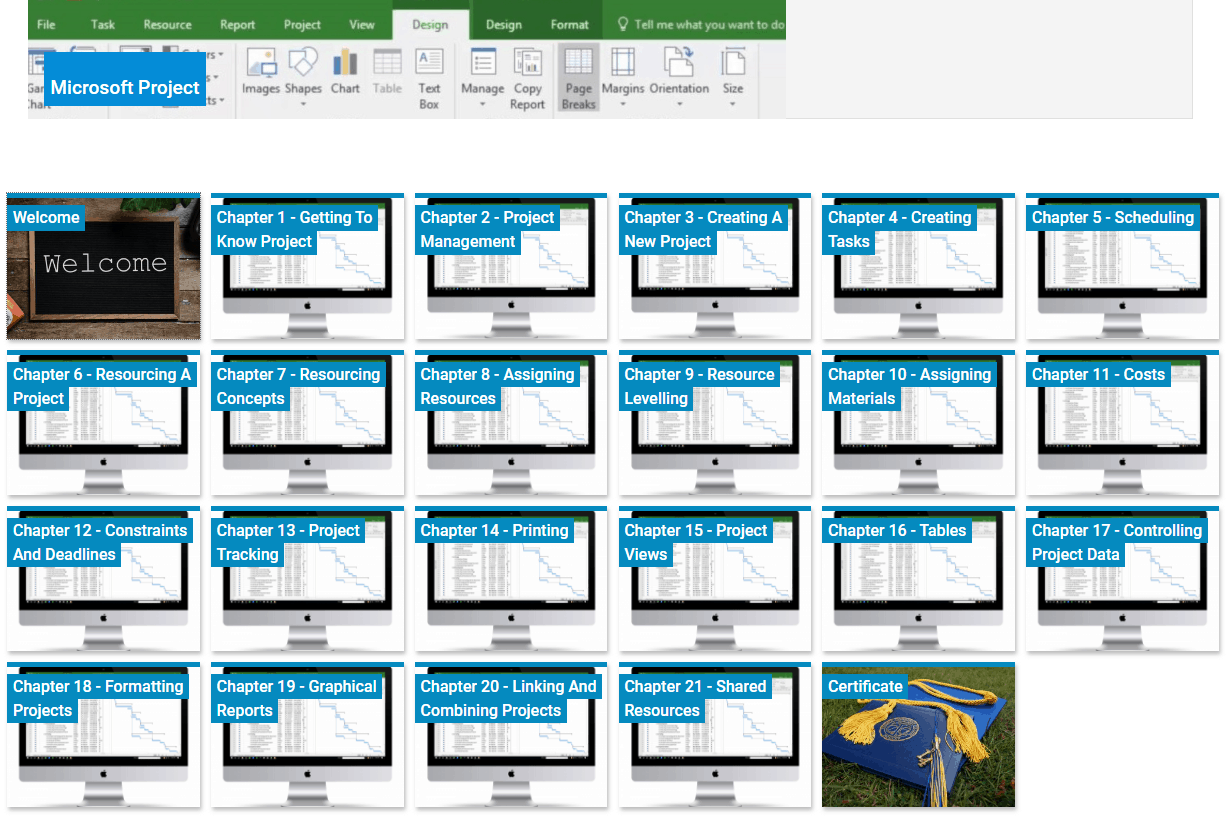Switch to the Resource ribbon tab
This screenshot has height=827, width=1227.
[167, 25]
